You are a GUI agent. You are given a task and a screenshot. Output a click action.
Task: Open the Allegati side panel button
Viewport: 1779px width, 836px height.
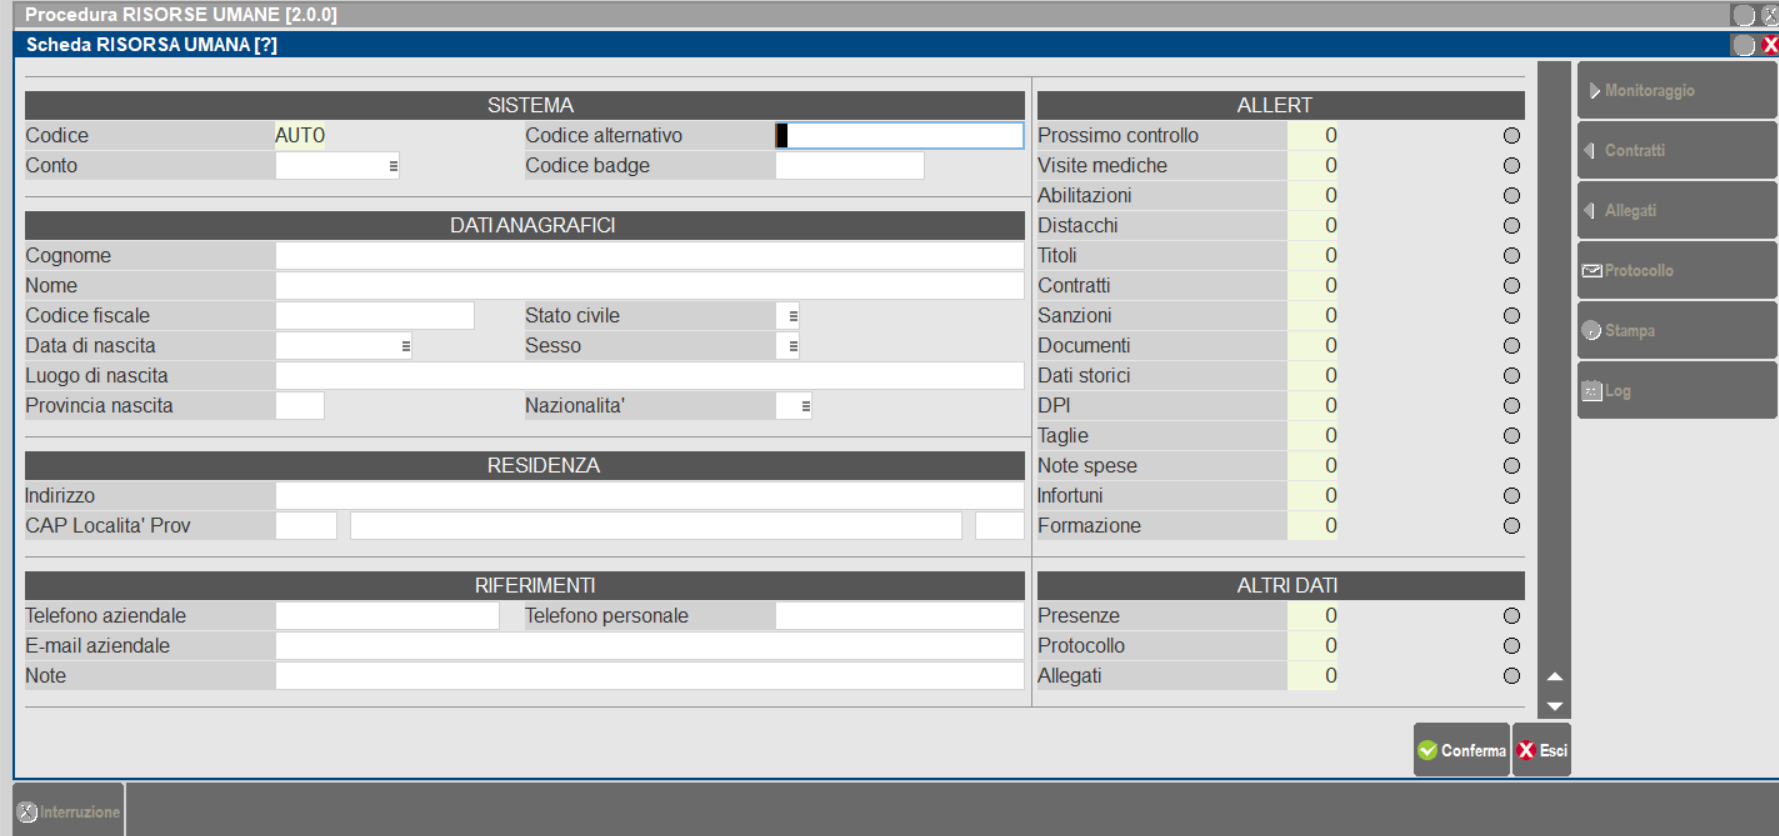[x=1676, y=211]
